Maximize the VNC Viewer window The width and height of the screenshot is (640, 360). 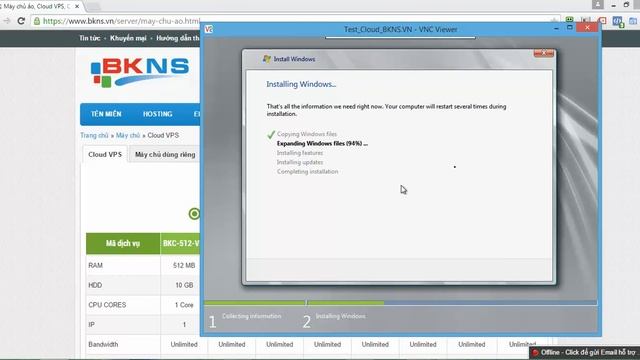click(x=570, y=28)
